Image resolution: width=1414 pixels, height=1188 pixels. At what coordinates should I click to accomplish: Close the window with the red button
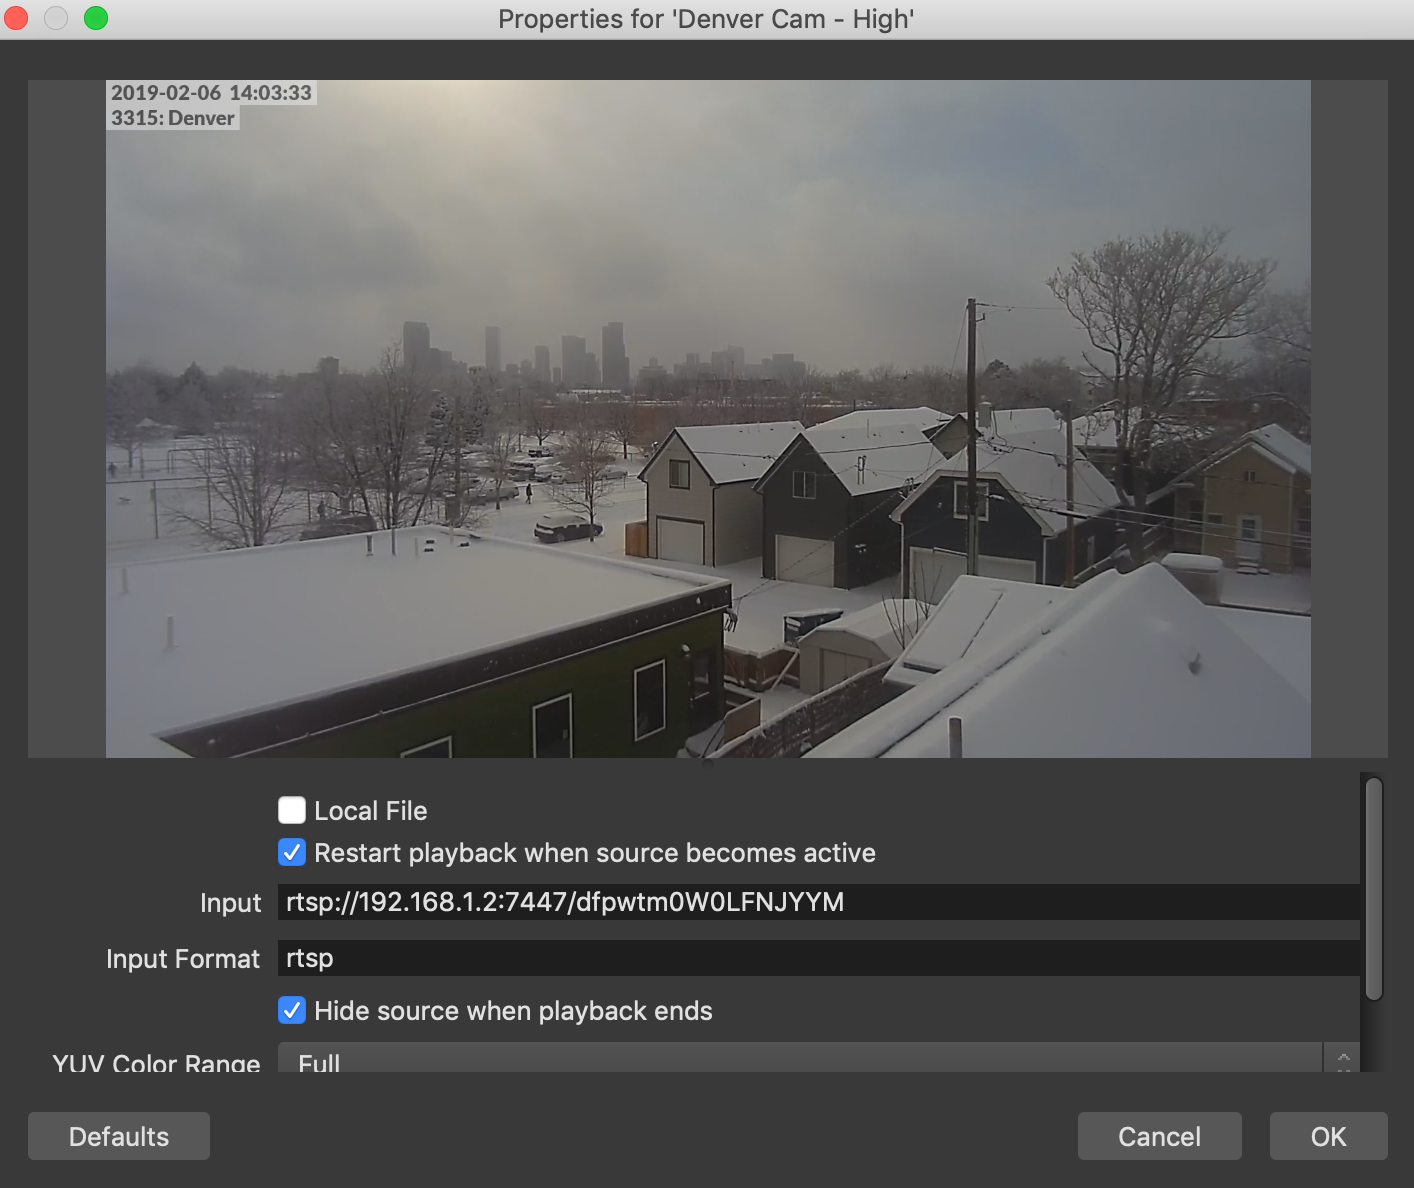click(17, 18)
